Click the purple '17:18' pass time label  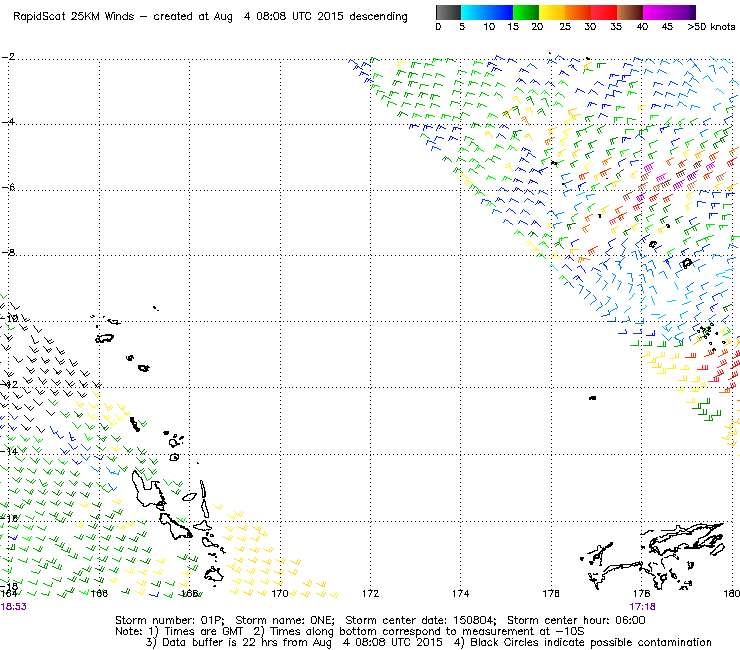pos(642,607)
